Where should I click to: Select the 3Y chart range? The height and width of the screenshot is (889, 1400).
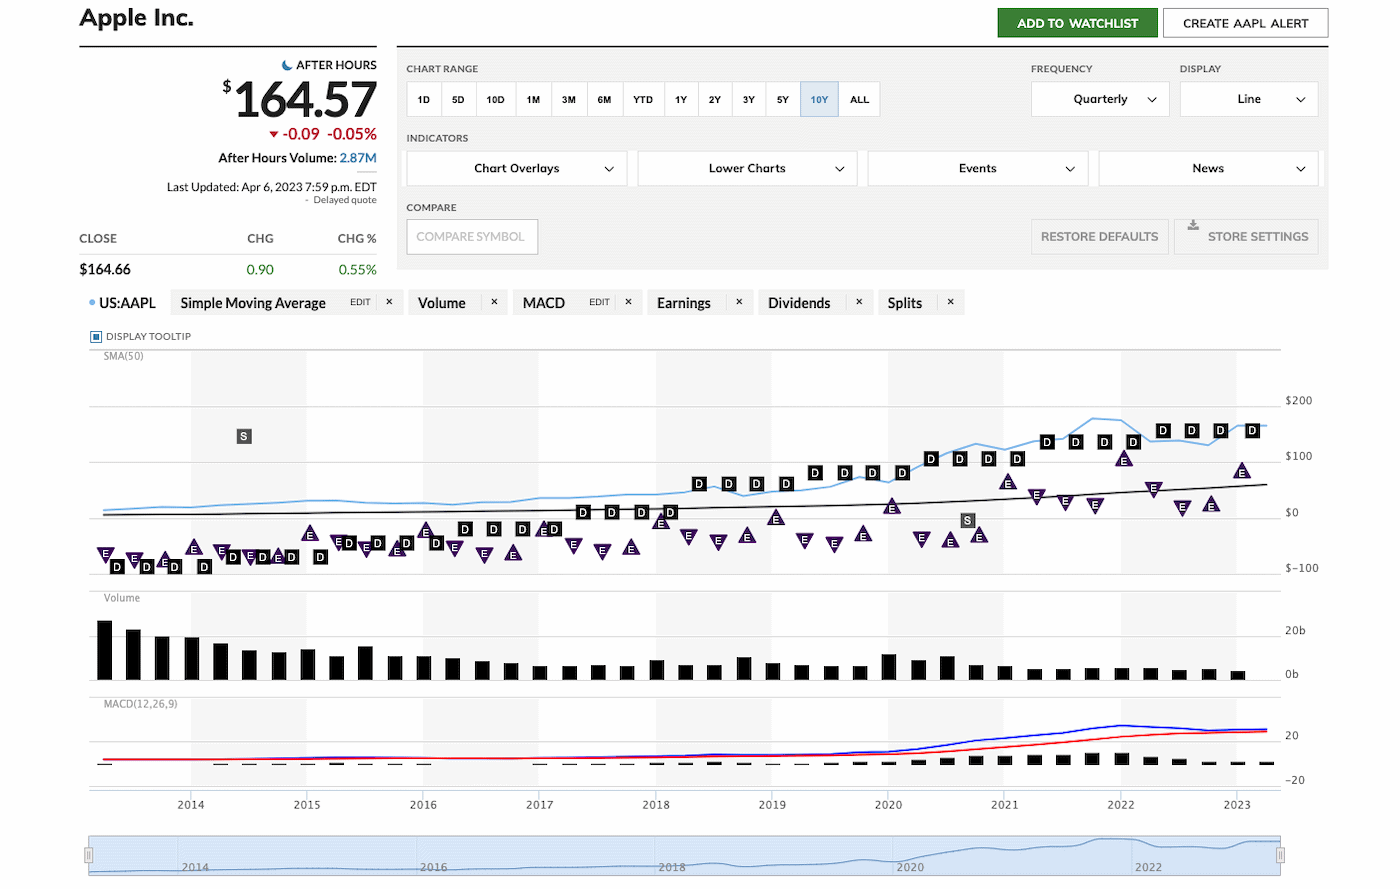pyautogui.click(x=749, y=99)
